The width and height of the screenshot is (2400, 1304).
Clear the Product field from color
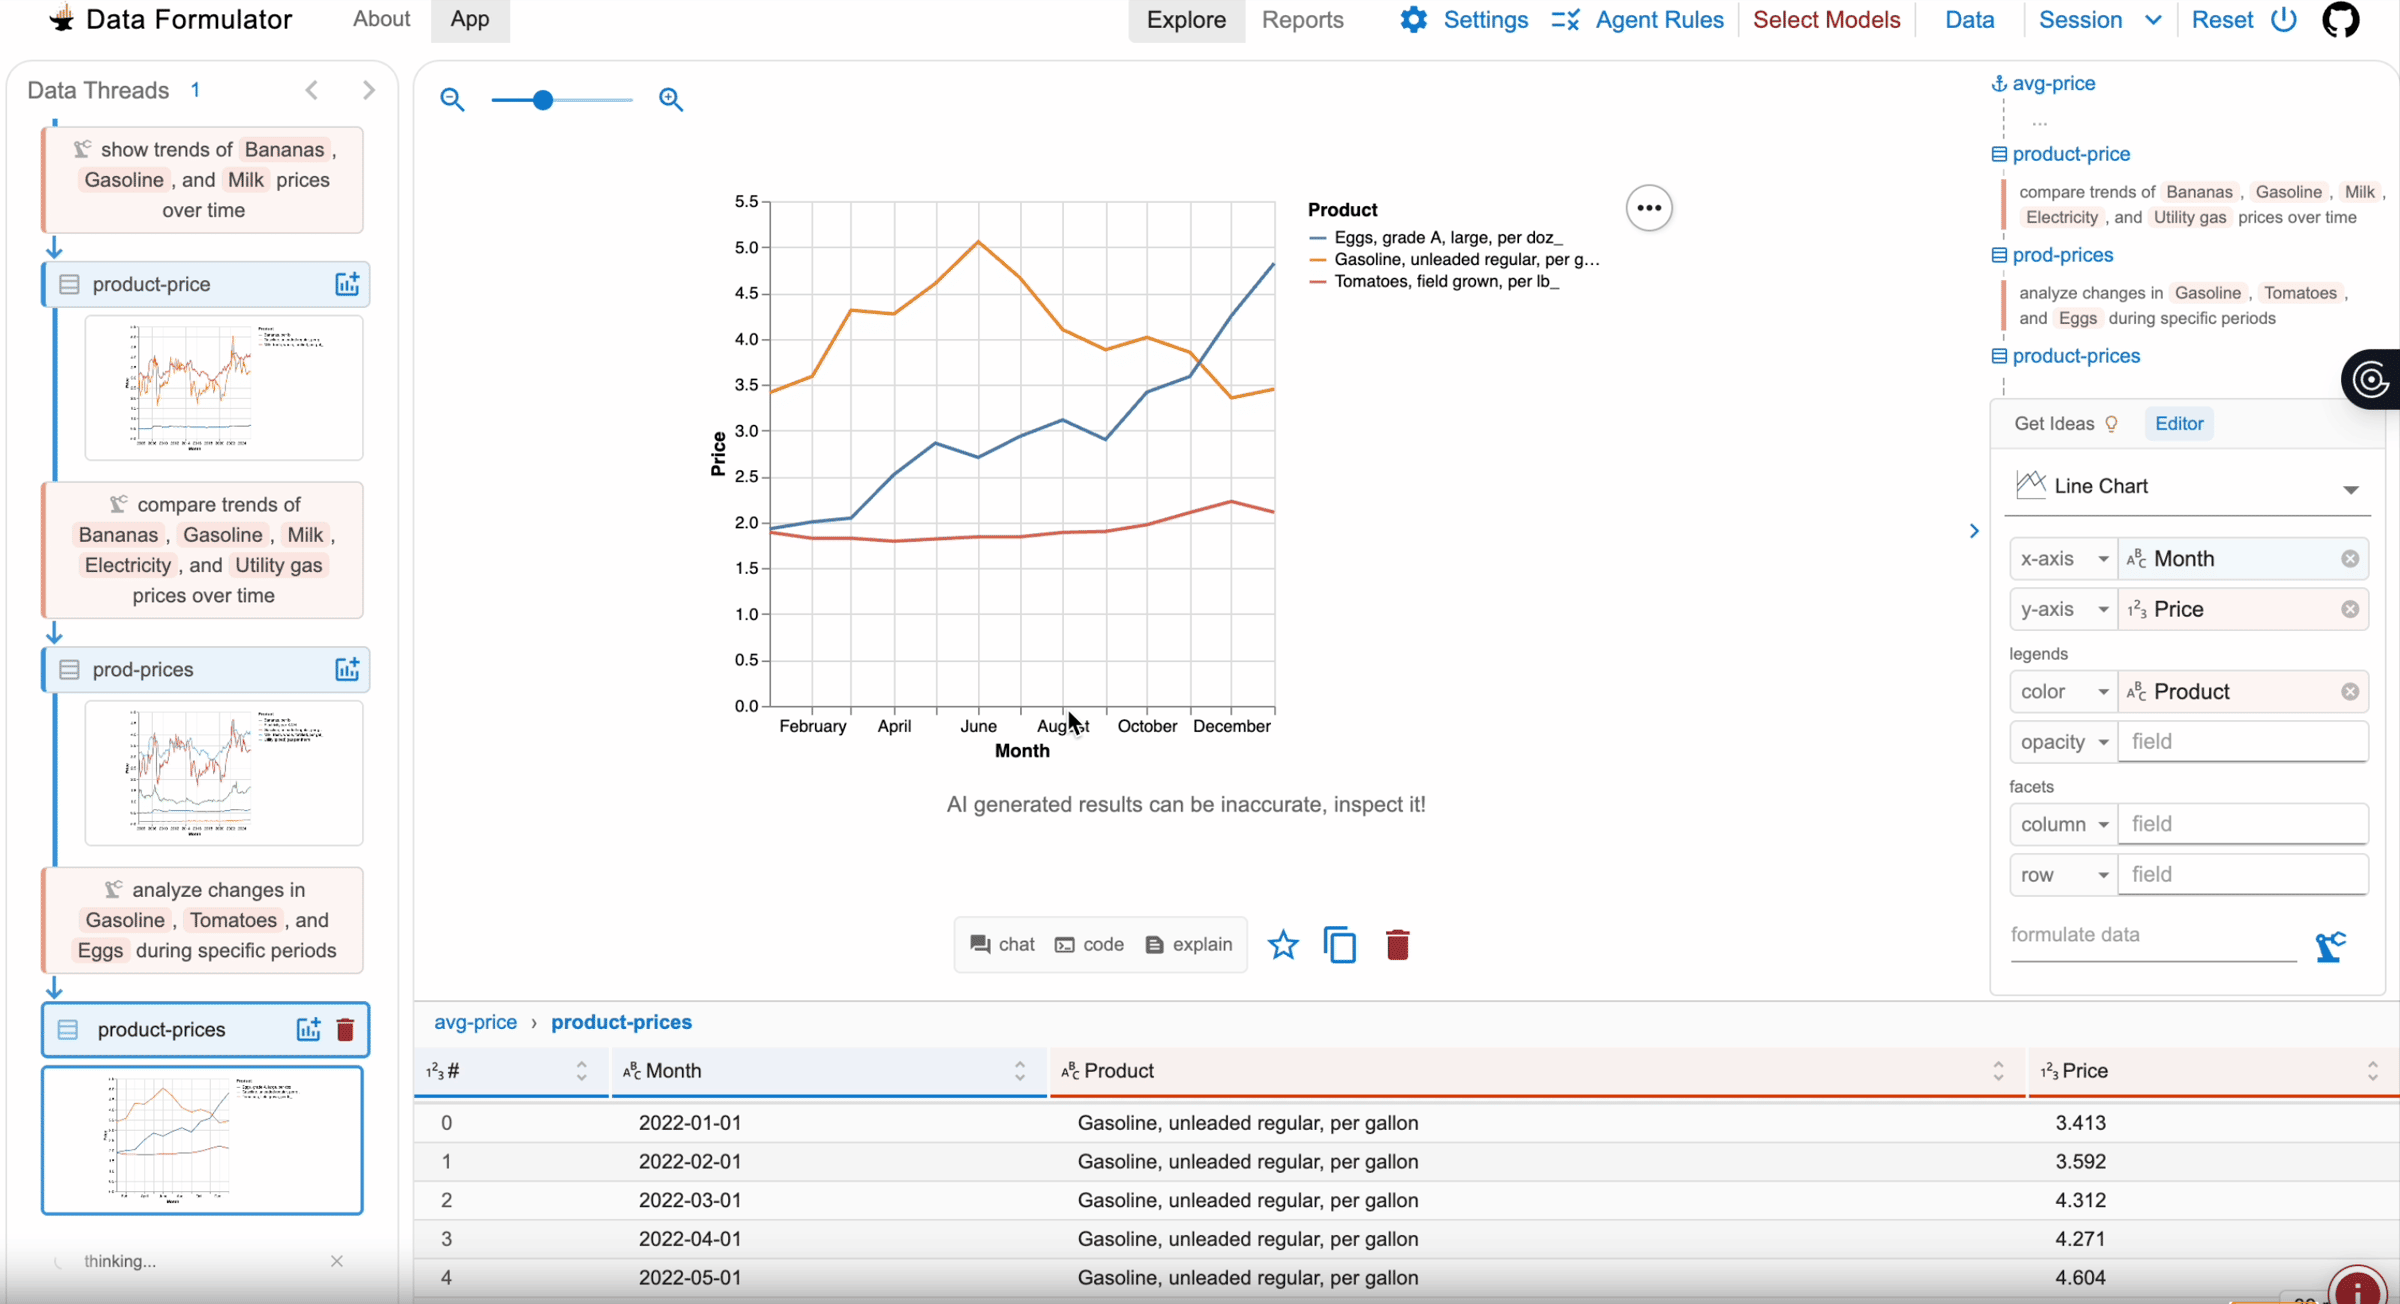tap(2350, 692)
